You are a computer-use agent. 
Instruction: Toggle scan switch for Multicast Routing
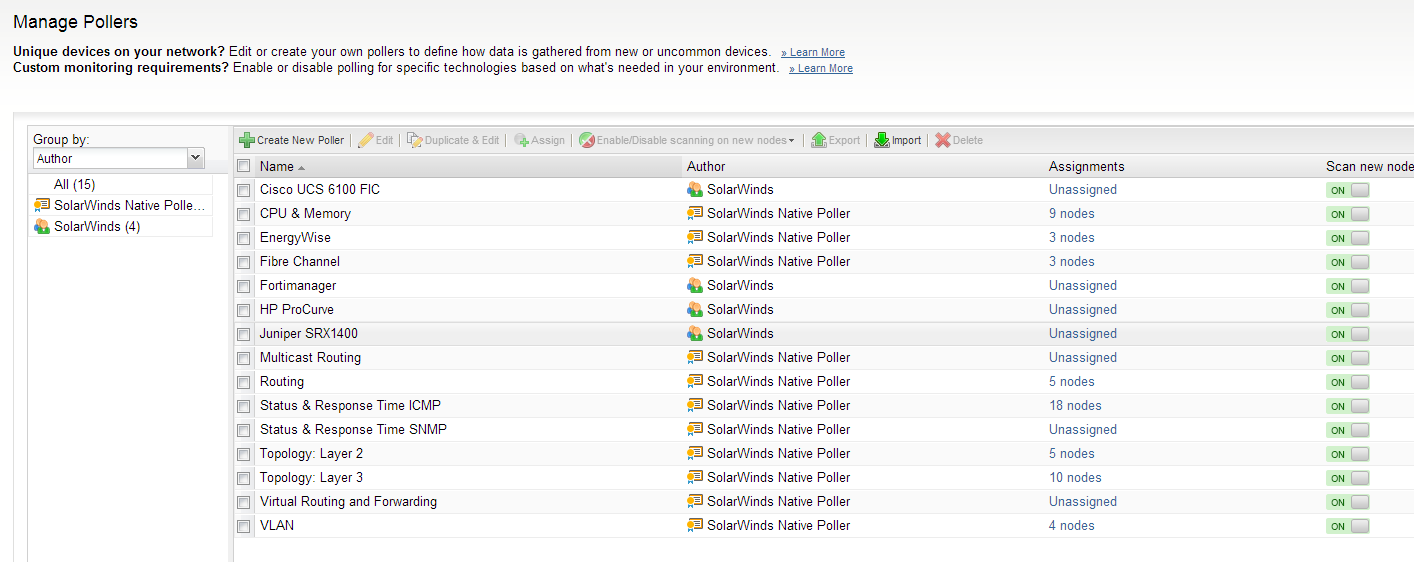tap(1348, 358)
